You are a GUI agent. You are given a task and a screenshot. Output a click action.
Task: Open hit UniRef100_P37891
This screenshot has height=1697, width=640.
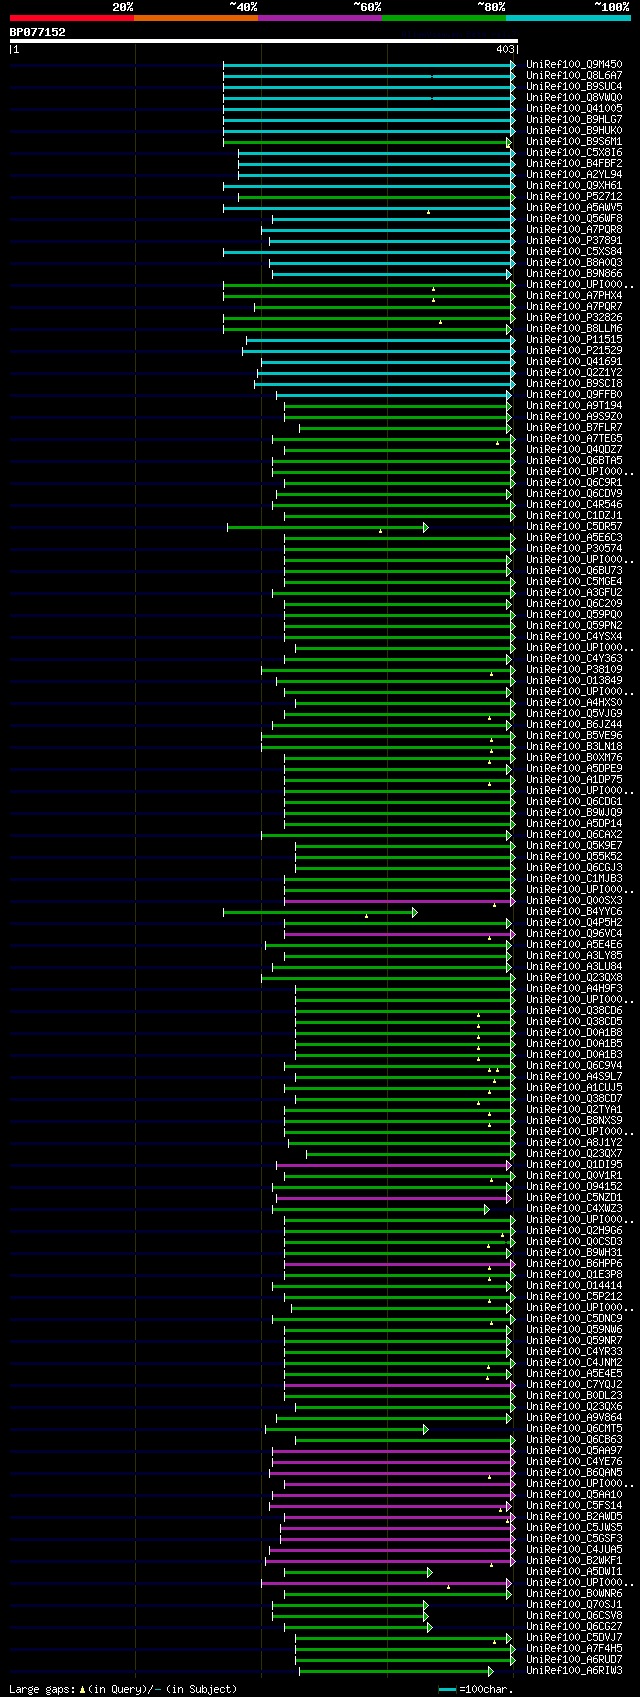[x=574, y=240]
